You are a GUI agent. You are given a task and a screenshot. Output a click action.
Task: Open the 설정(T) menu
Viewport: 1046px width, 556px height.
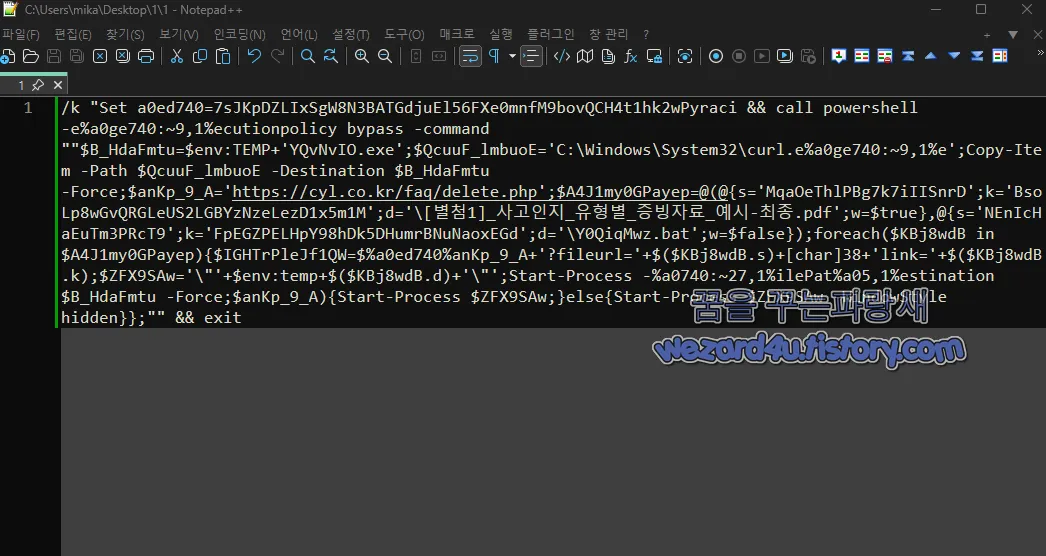350,35
